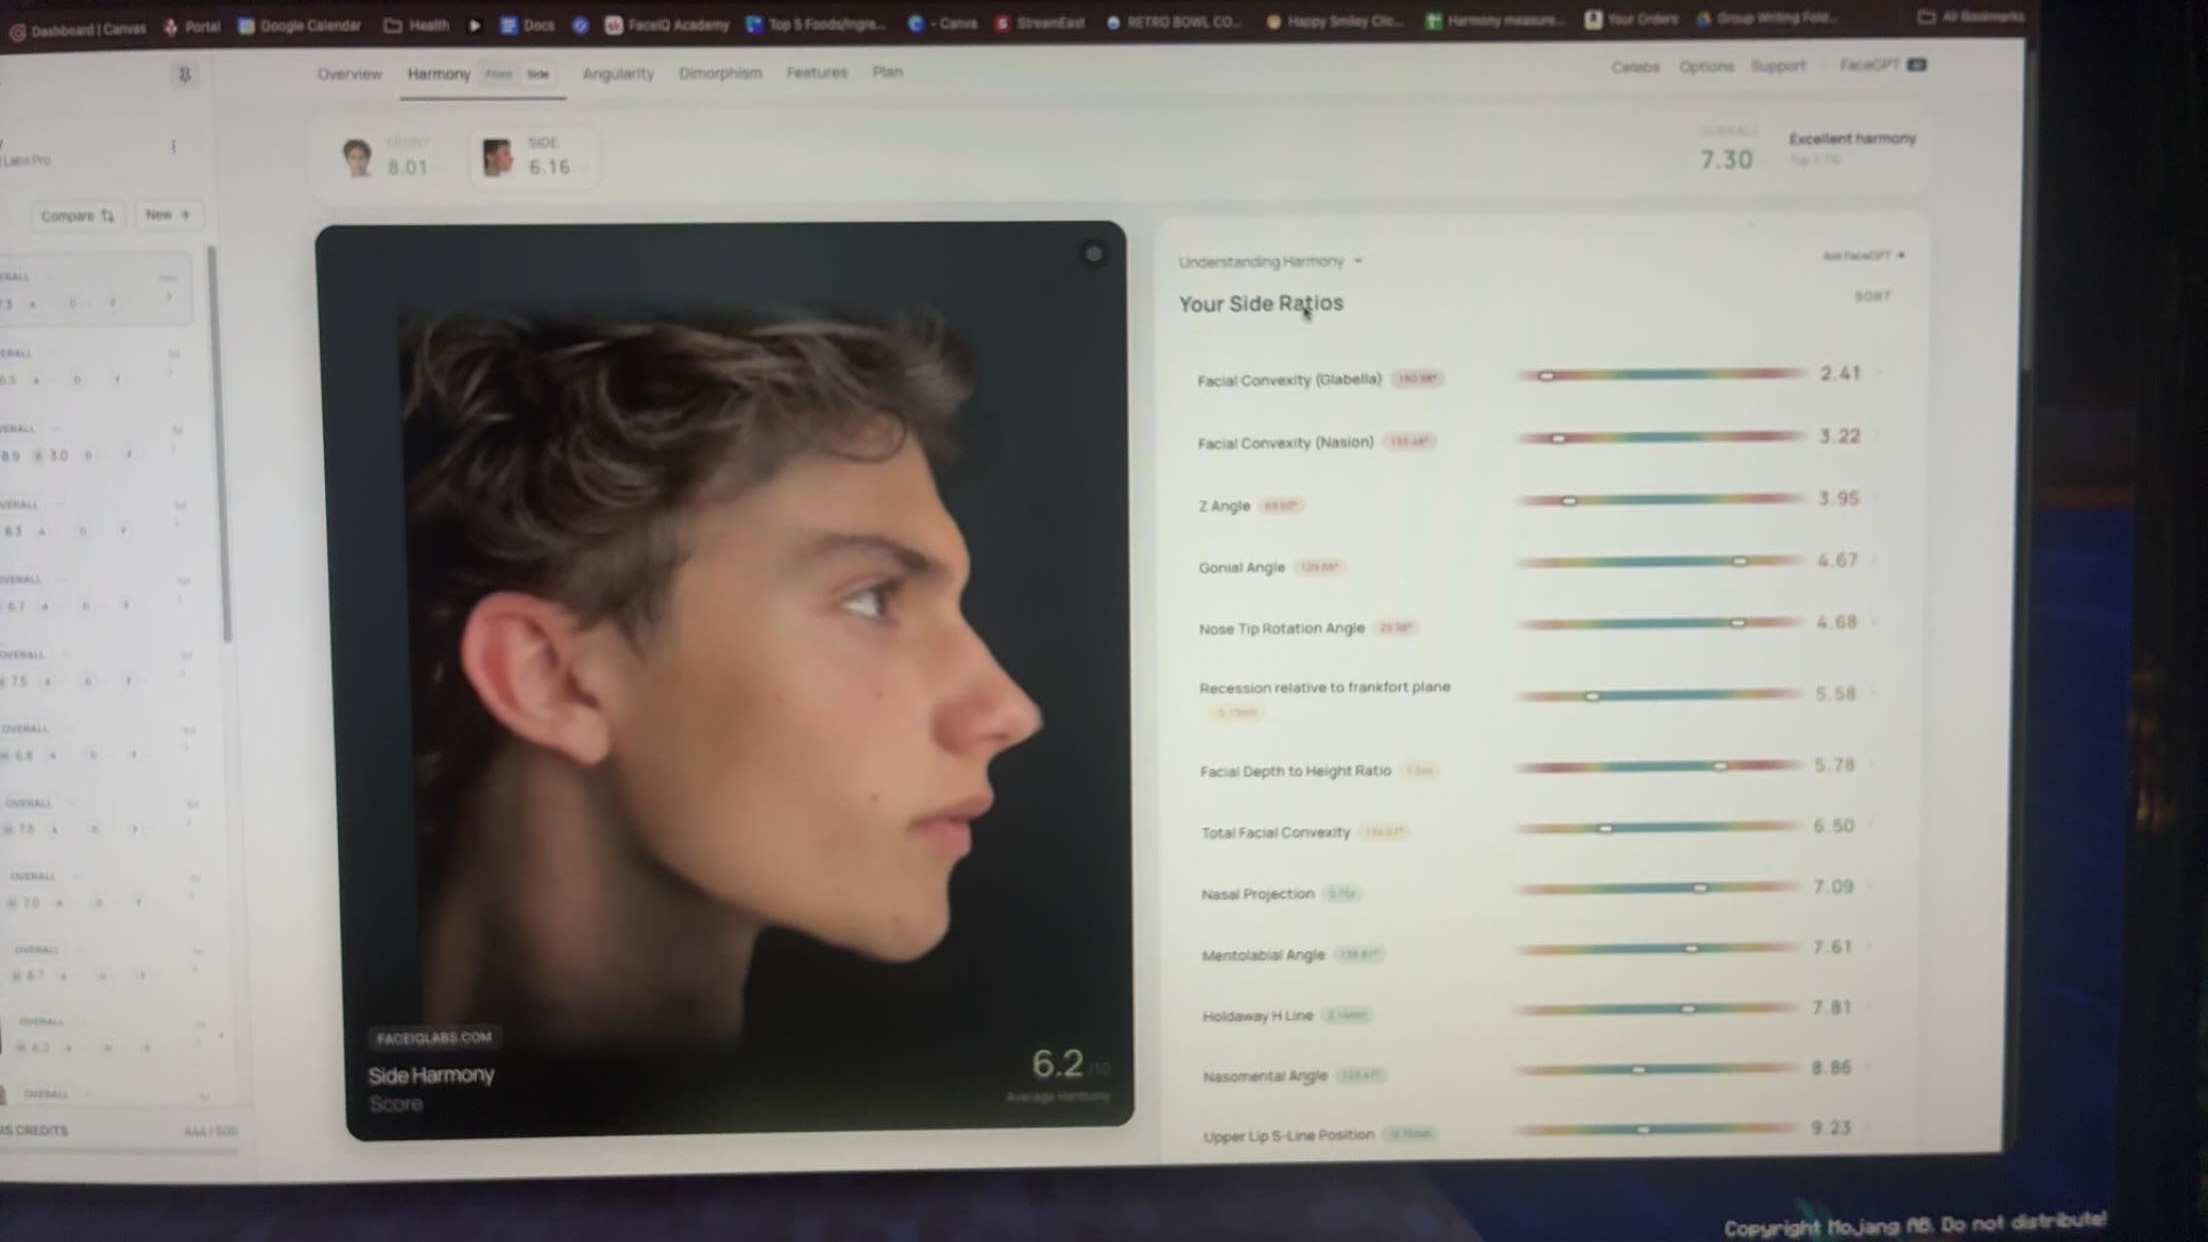
Task: Open FaceGPT from the top bar
Action: pos(1881,65)
